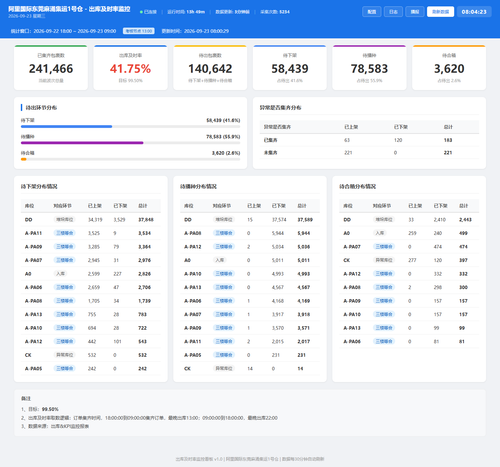Select the red 41.75% on-time rate card
Viewport: 500px width, 467px height.
tap(130, 68)
